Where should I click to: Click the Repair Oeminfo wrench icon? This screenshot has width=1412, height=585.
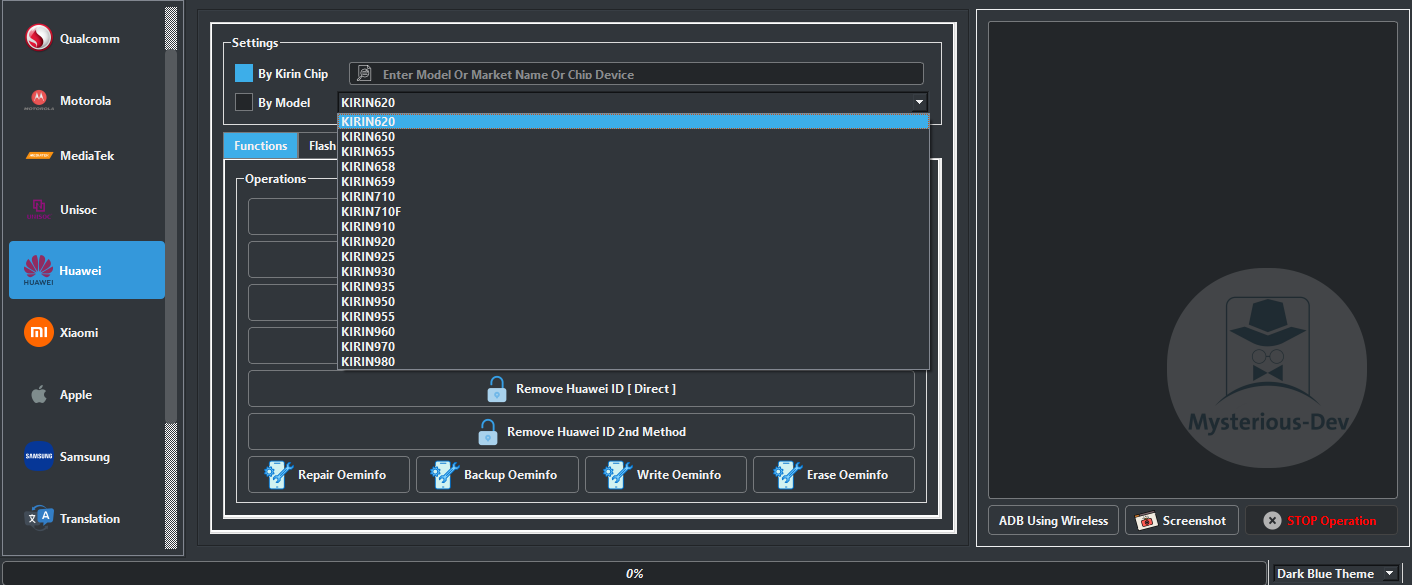pyautogui.click(x=278, y=475)
